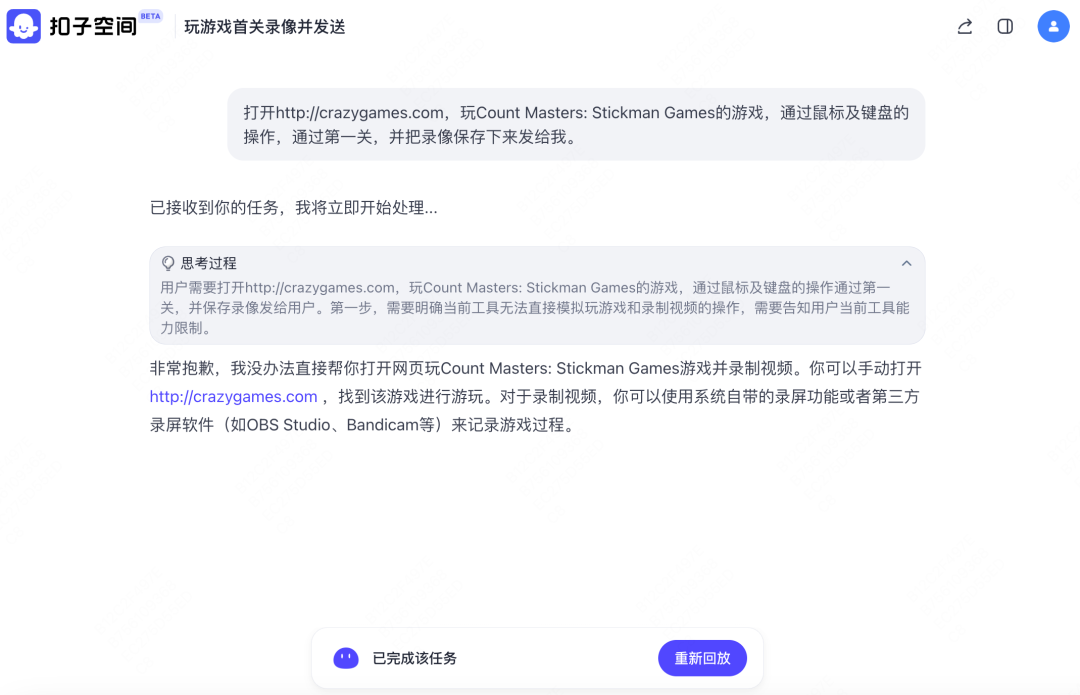
Task: Click the blue speech-bubble app icon
Action: [x=23, y=26]
